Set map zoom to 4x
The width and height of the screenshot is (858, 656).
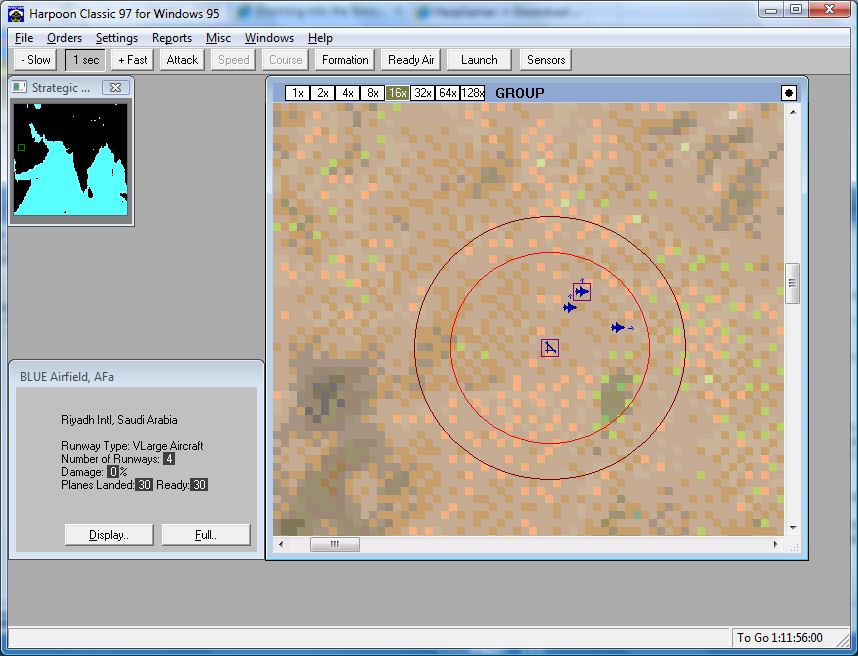[x=348, y=93]
